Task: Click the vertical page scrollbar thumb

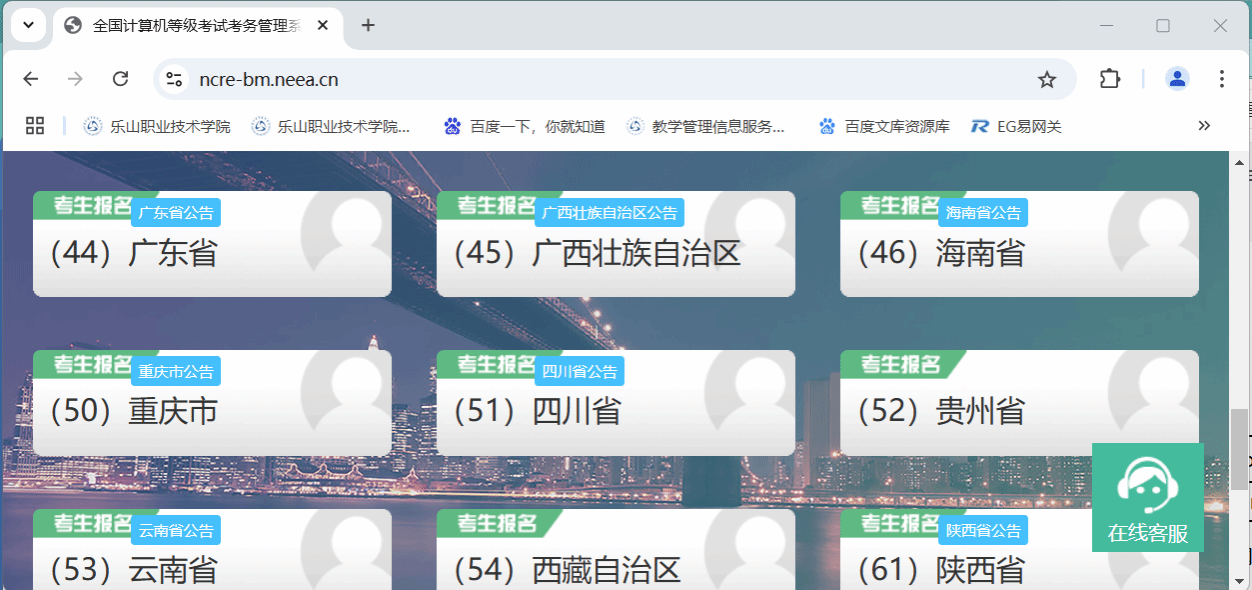Action: point(1239,448)
